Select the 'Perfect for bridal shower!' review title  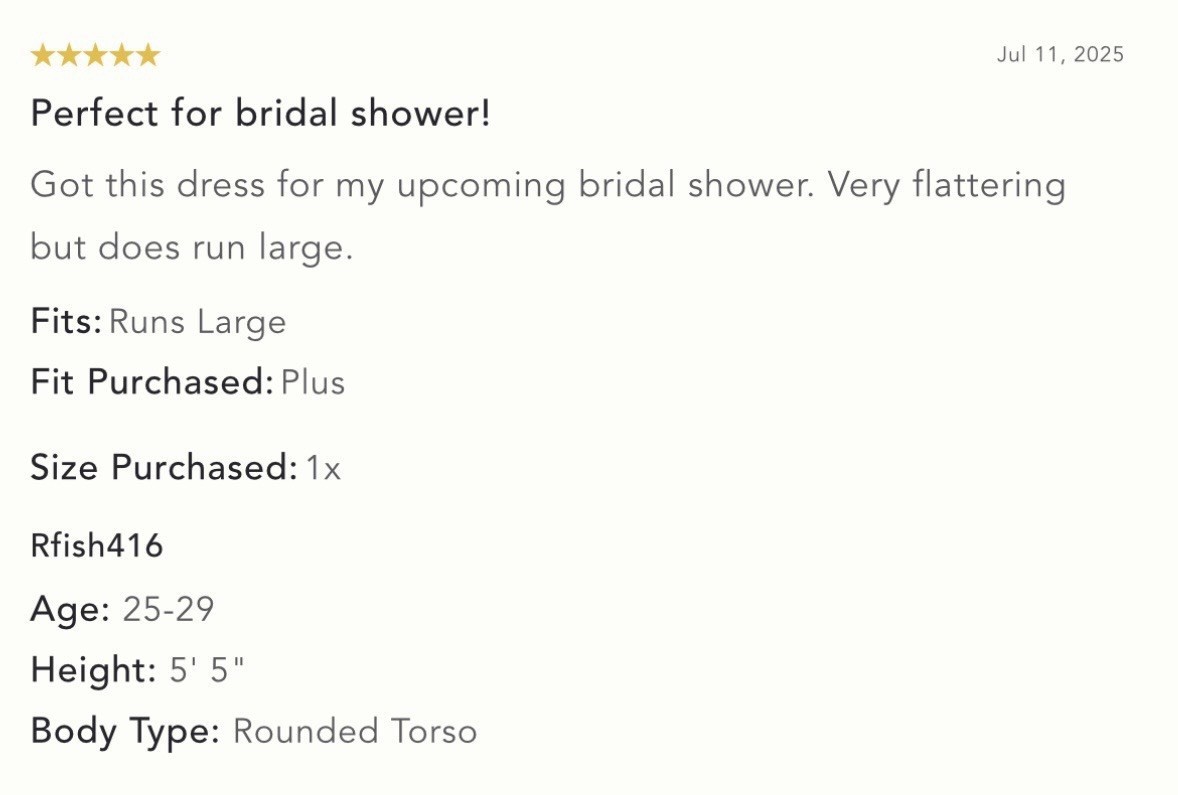pyautogui.click(x=260, y=113)
